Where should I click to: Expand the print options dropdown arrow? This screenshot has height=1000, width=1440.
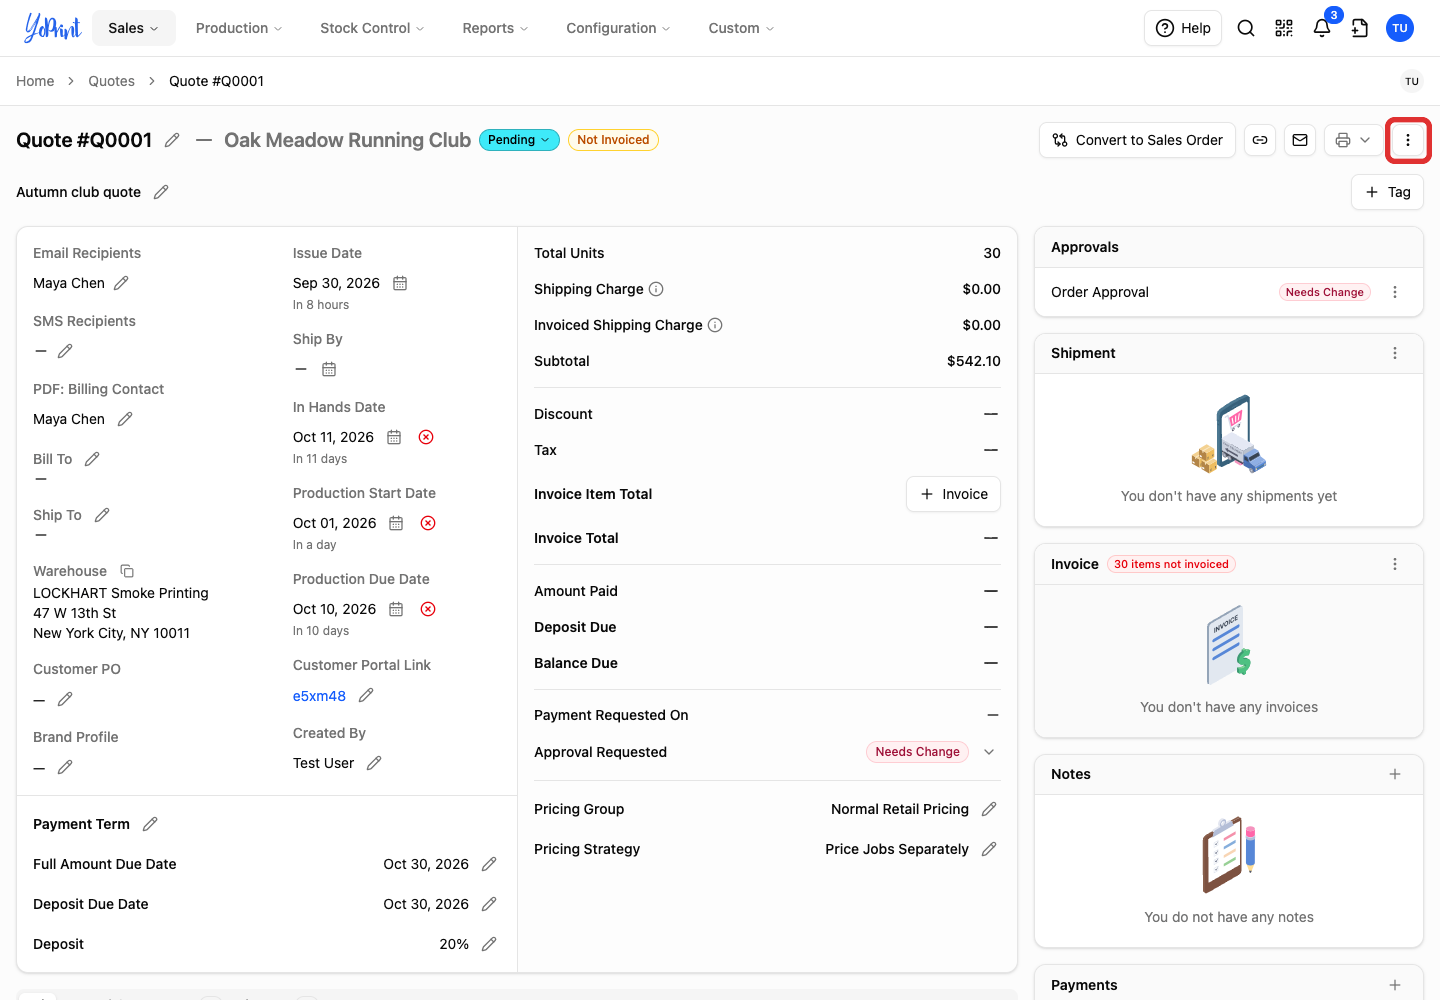pyautogui.click(x=1365, y=140)
